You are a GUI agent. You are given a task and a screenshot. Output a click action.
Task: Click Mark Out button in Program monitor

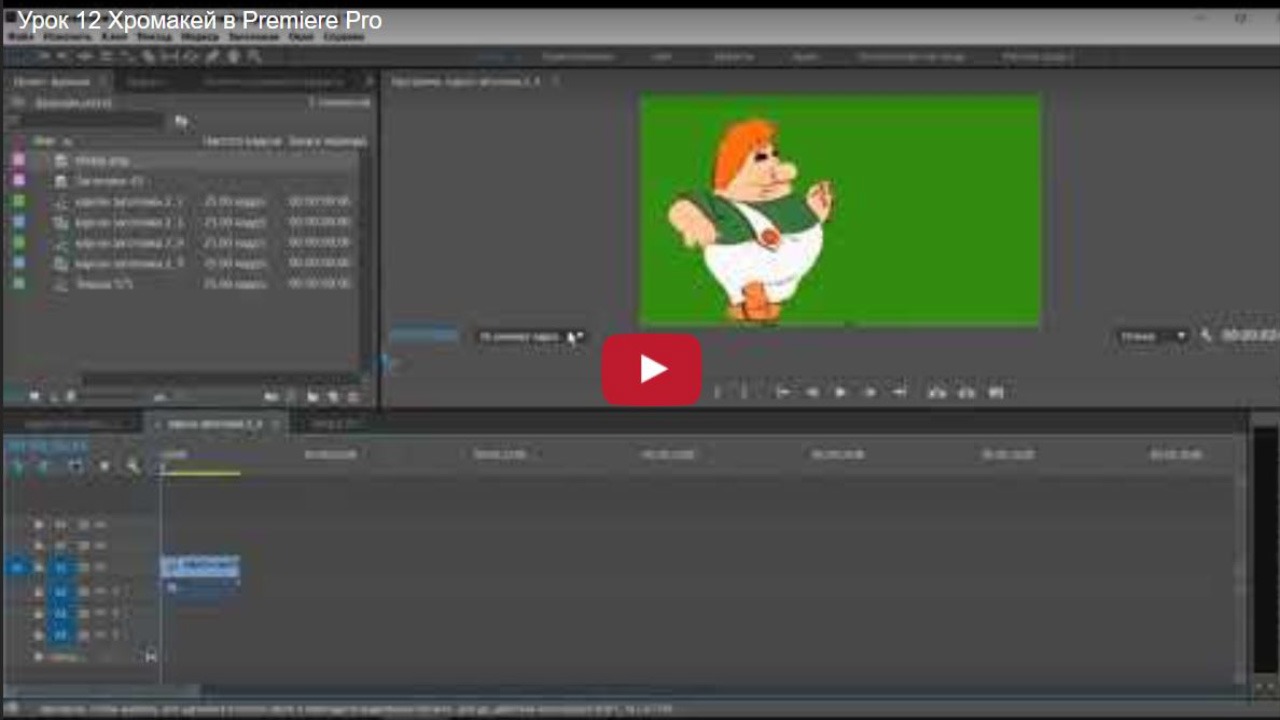pyautogui.click(x=743, y=393)
